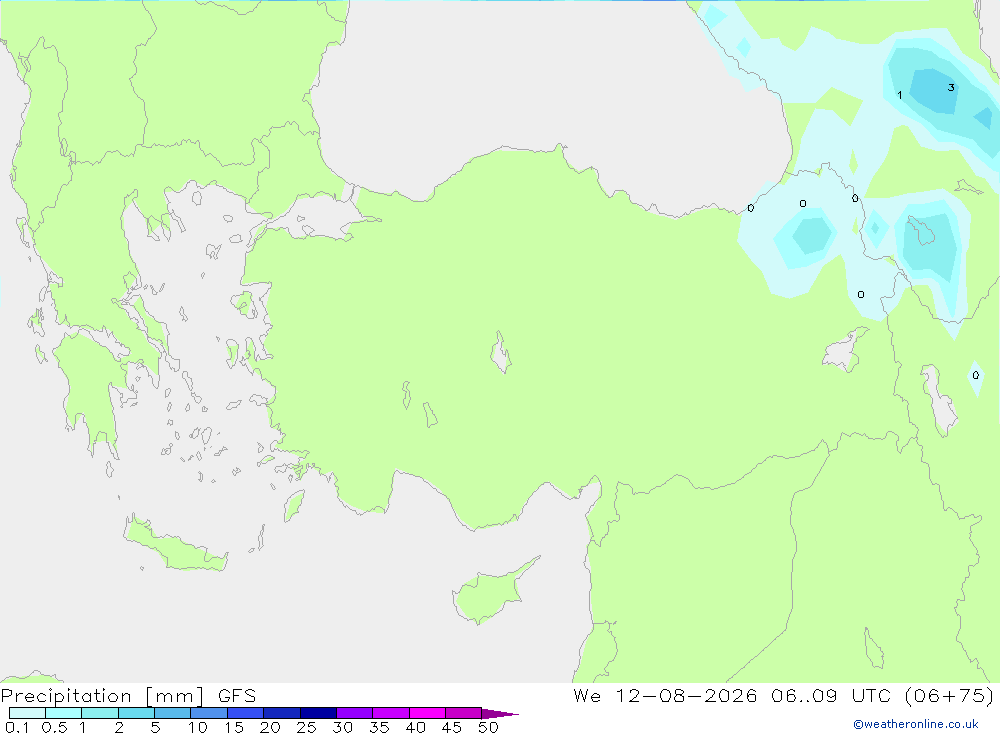
Task: Click the 2–5 mm legend color box
Action: coord(136,713)
